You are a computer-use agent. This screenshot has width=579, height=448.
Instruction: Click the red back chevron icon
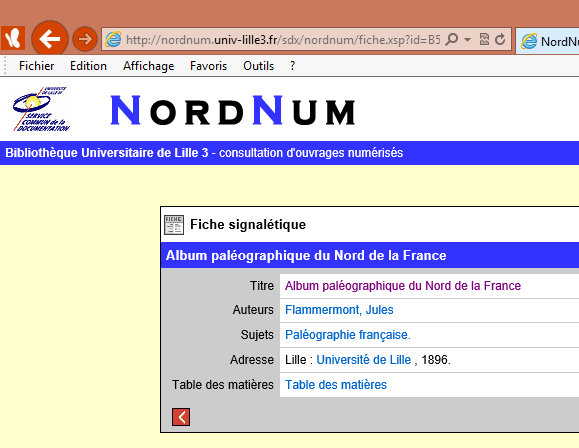(x=181, y=417)
